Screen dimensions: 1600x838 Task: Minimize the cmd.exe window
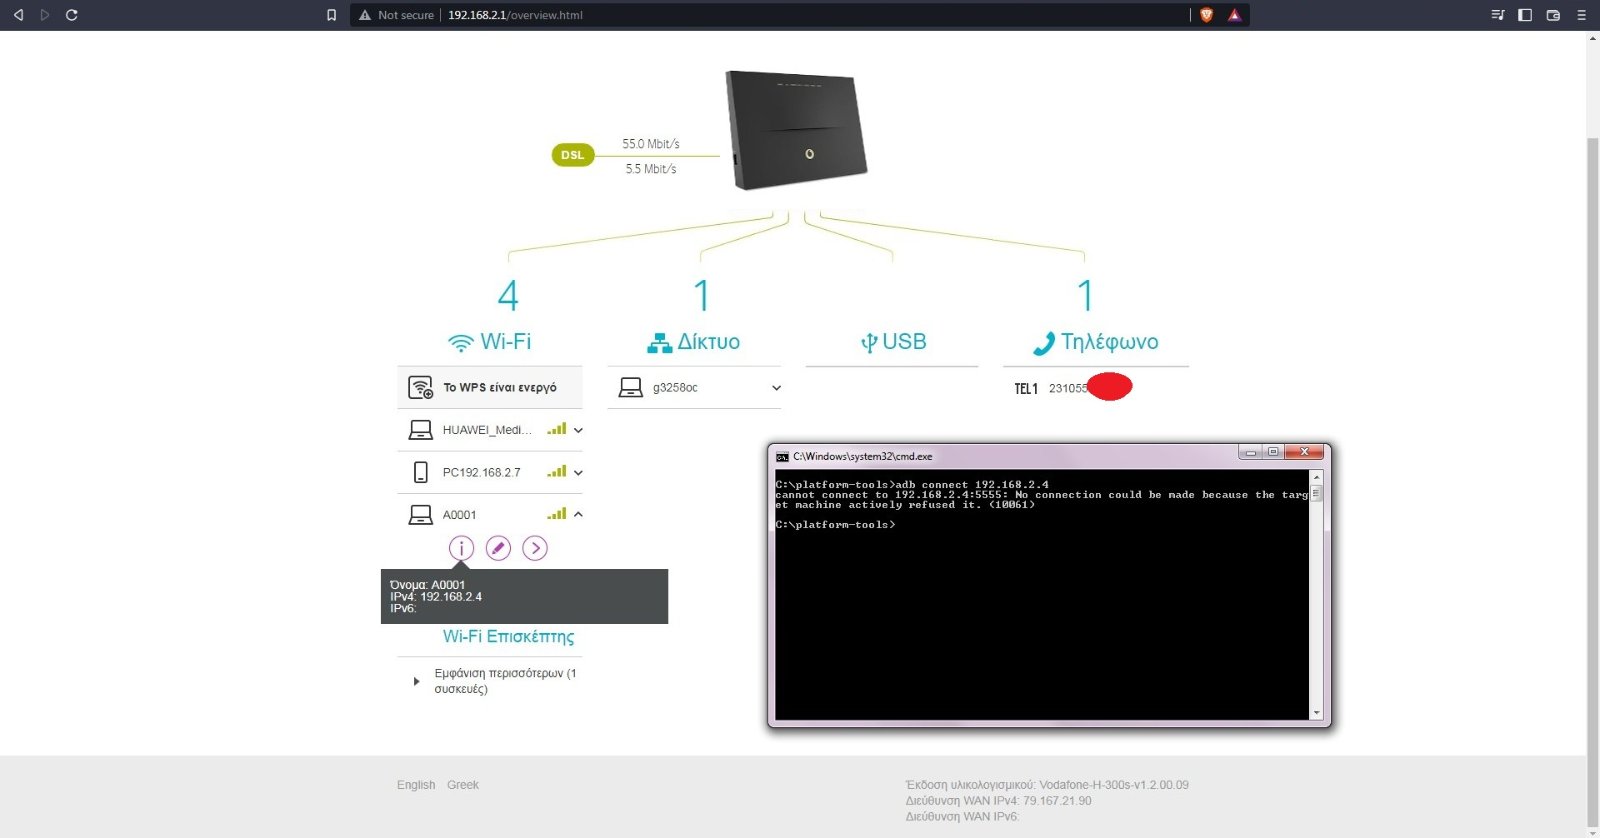[1250, 452]
